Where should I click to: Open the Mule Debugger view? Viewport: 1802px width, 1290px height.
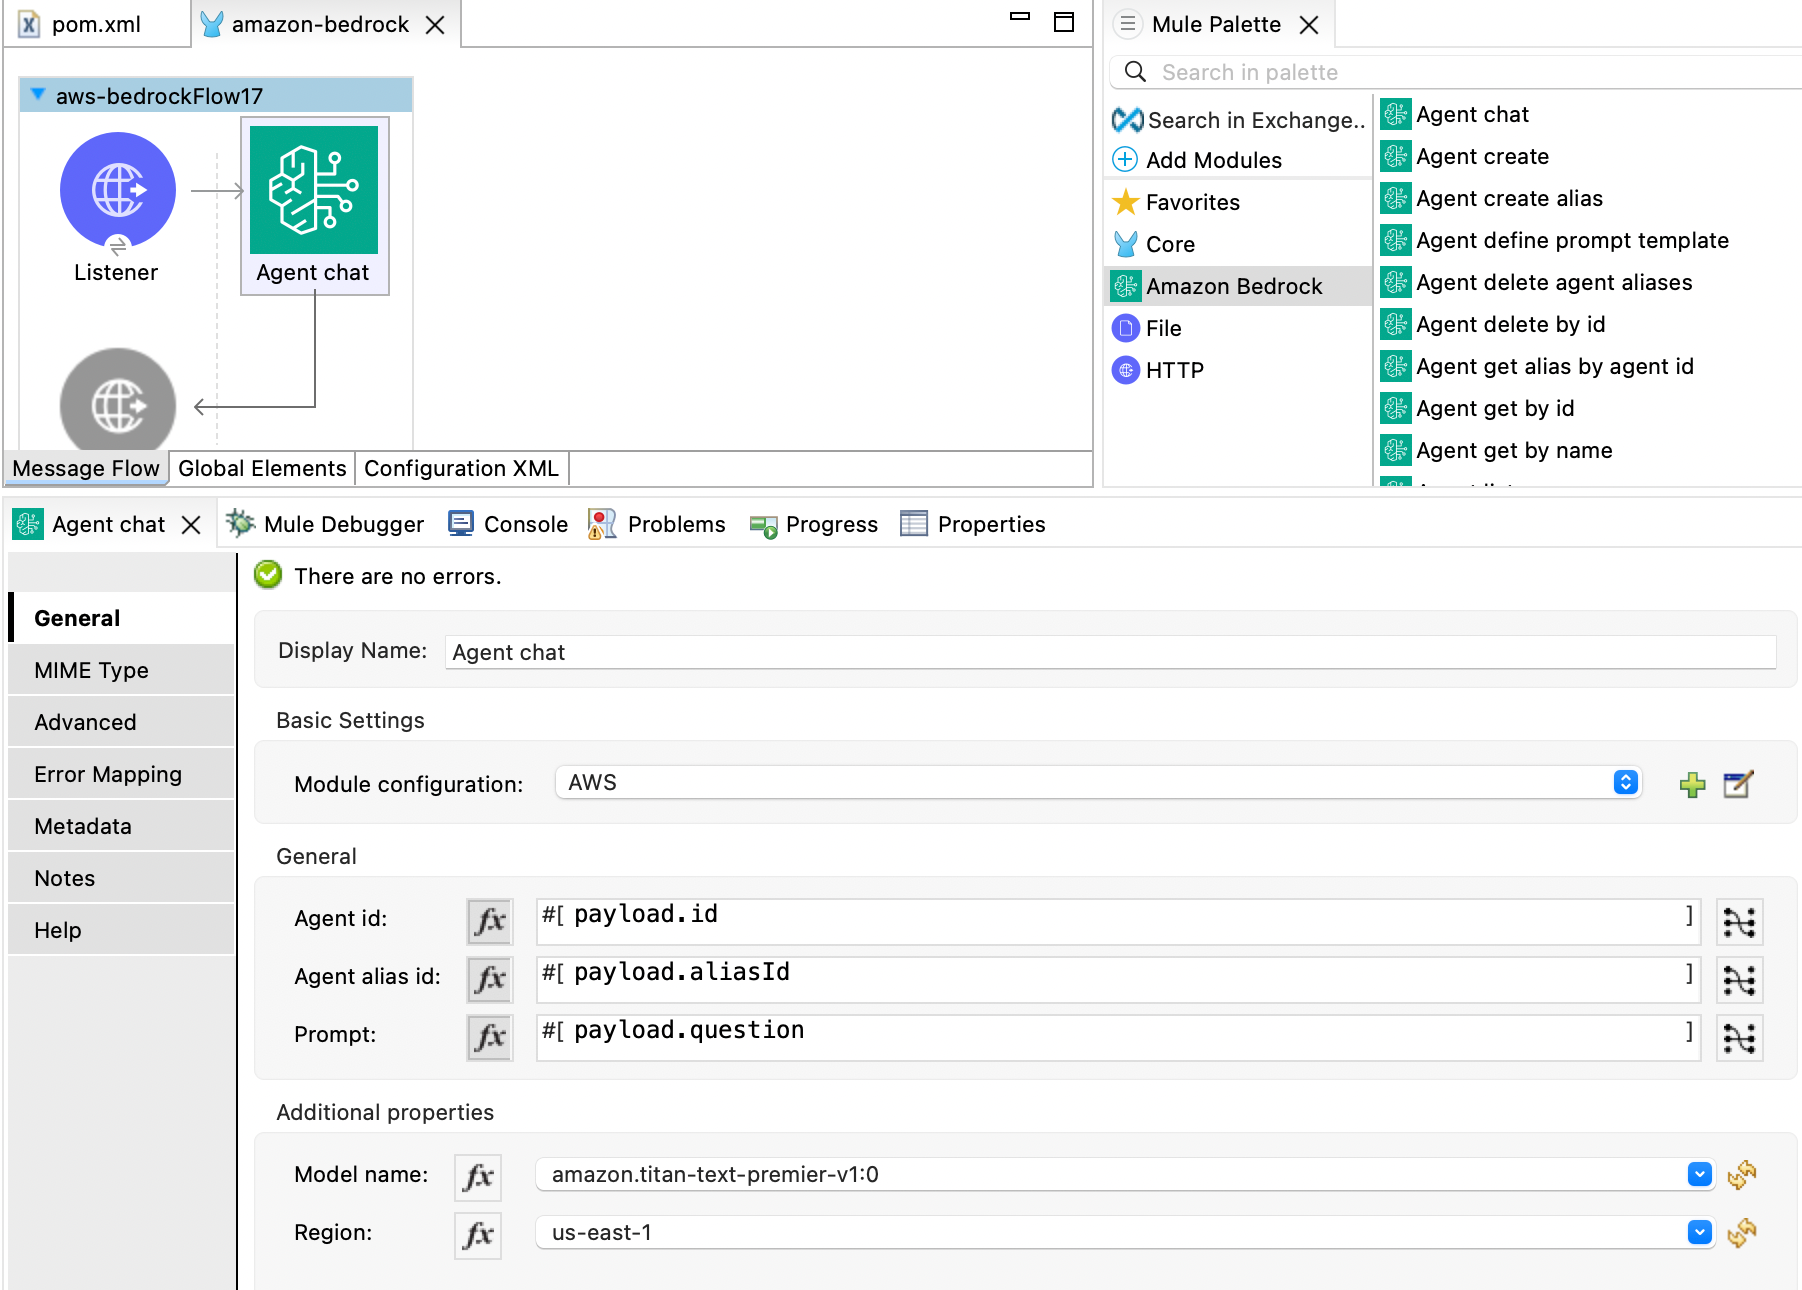point(325,524)
